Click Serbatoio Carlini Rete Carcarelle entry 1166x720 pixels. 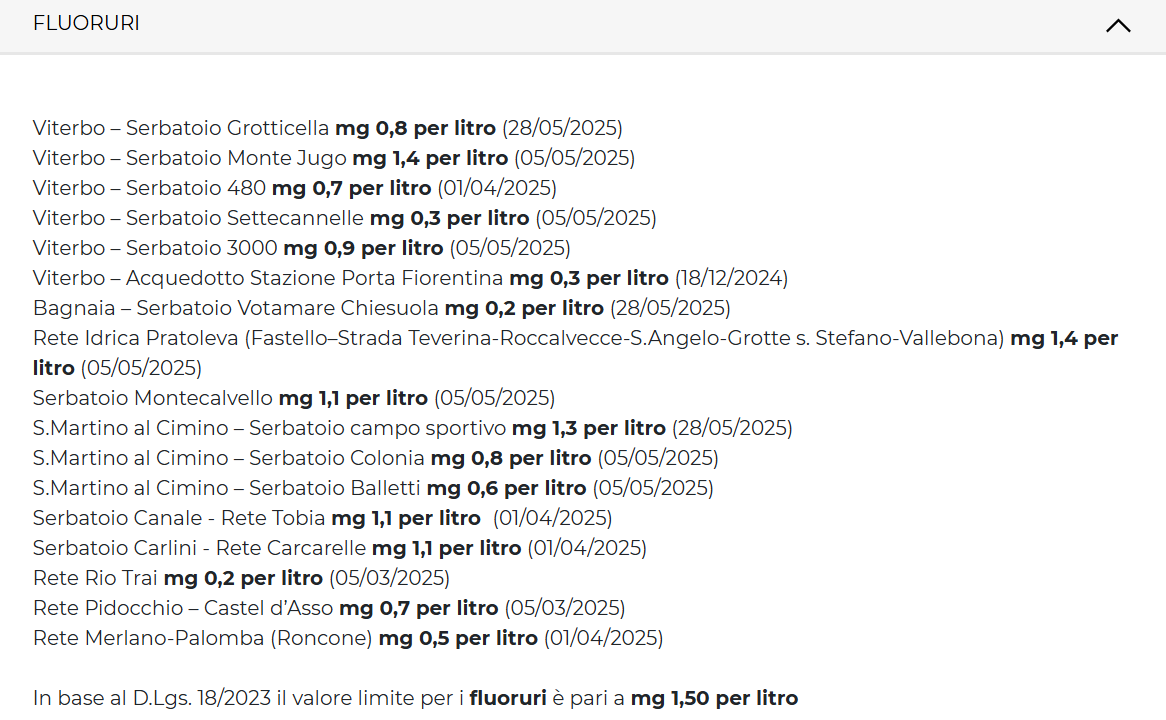pyautogui.click(x=339, y=548)
